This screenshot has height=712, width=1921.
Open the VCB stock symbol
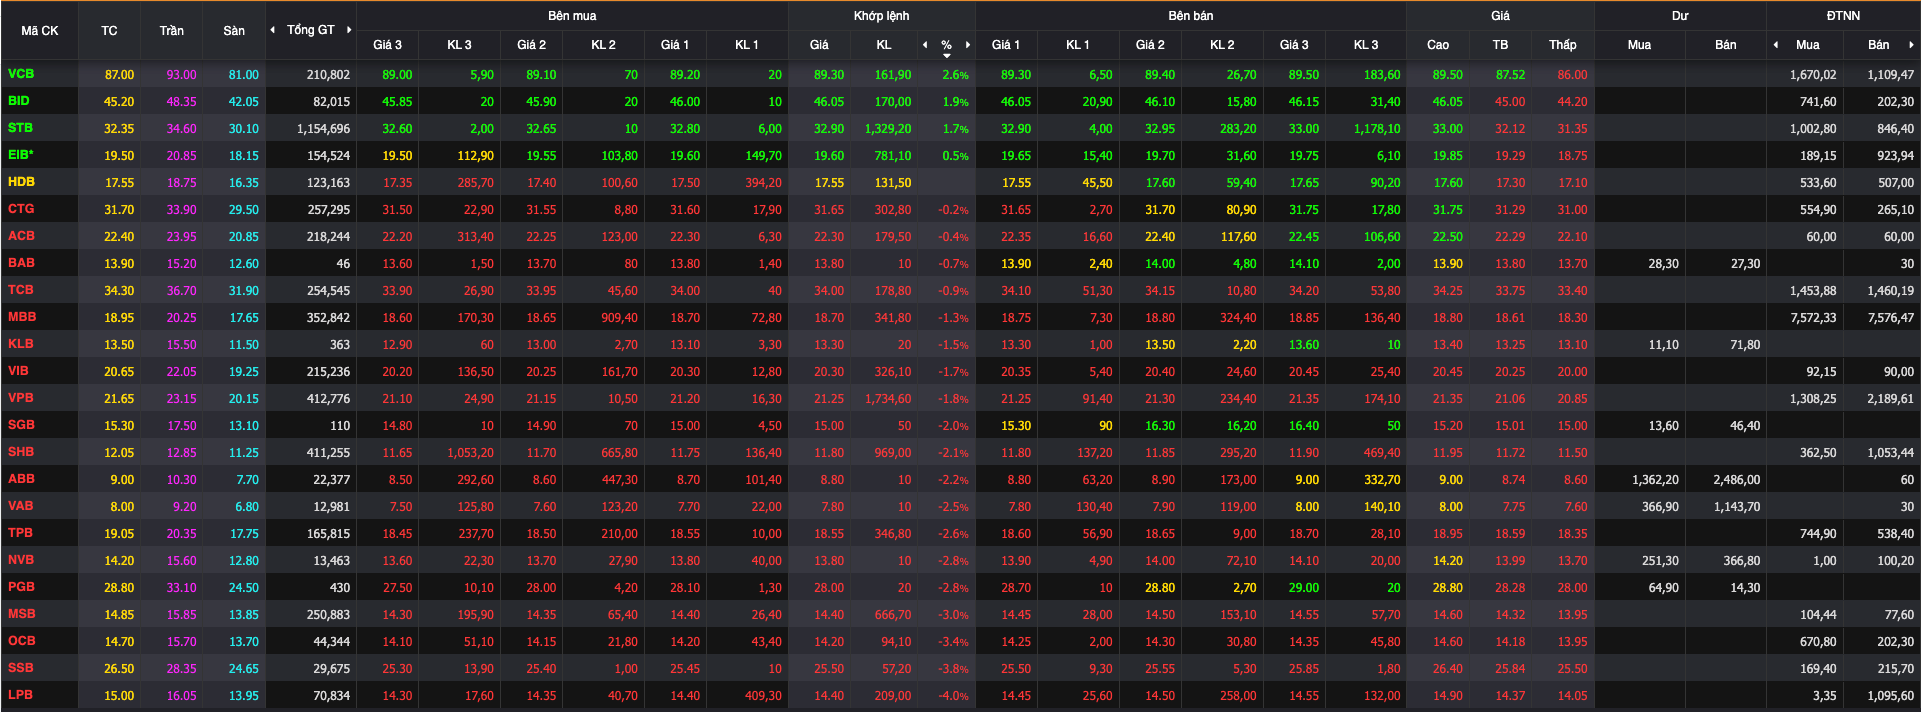click(x=21, y=74)
